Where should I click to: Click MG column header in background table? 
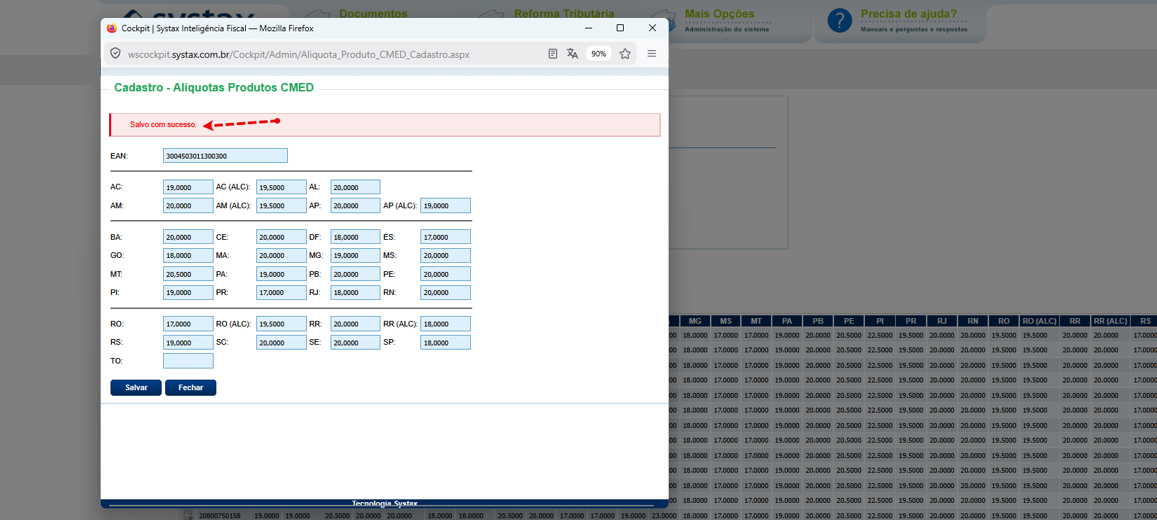[694, 321]
